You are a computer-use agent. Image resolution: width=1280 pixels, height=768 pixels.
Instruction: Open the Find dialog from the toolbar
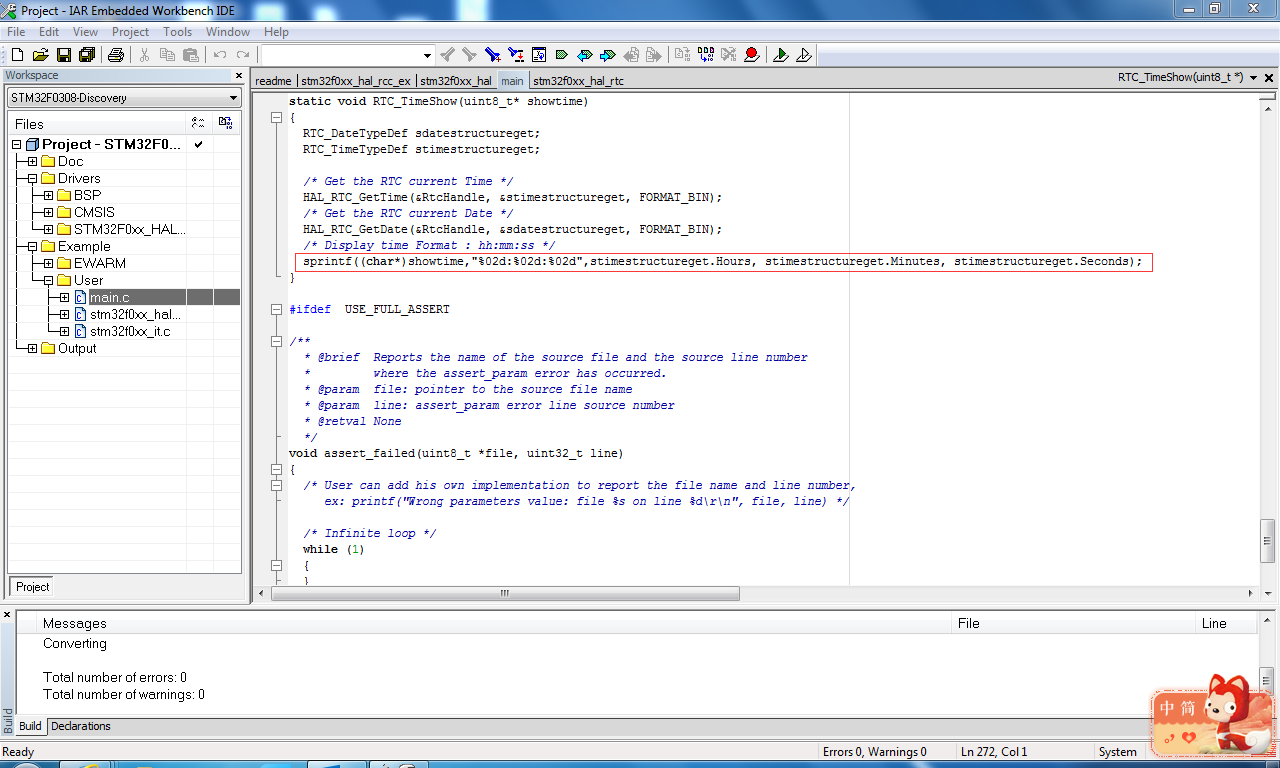(493, 55)
